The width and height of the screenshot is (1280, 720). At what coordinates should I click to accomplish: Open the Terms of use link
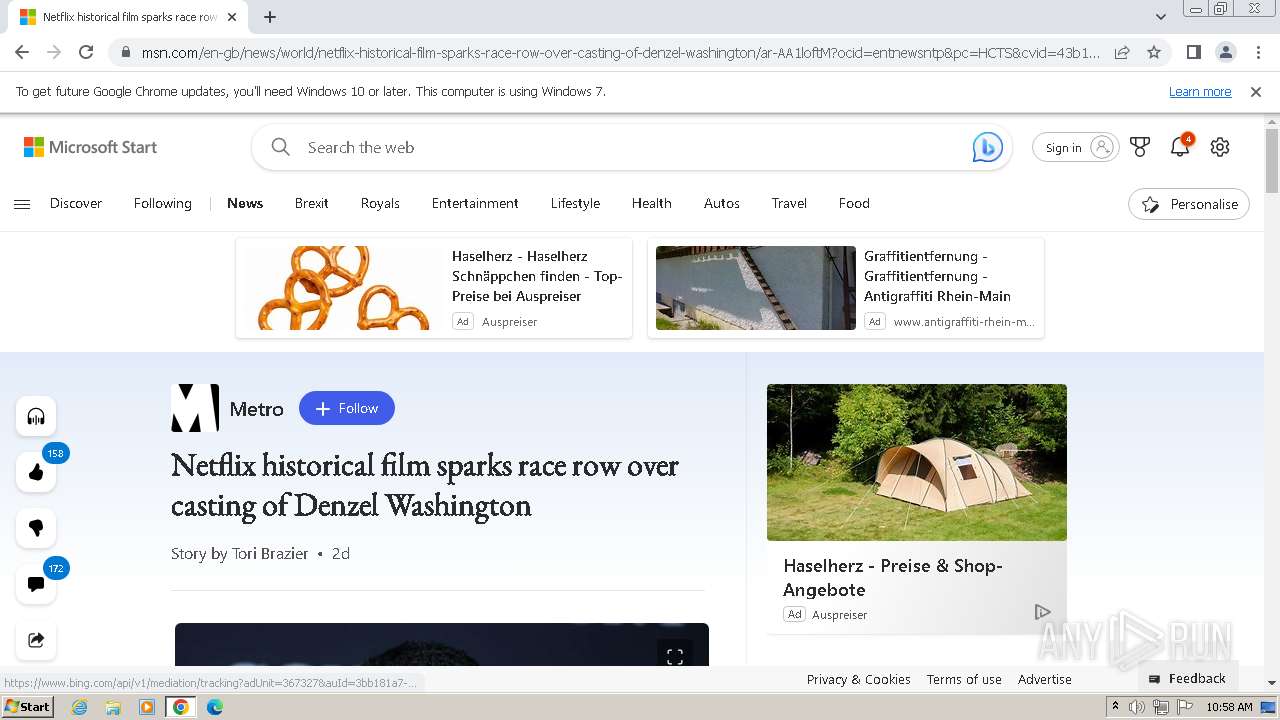tap(964, 679)
